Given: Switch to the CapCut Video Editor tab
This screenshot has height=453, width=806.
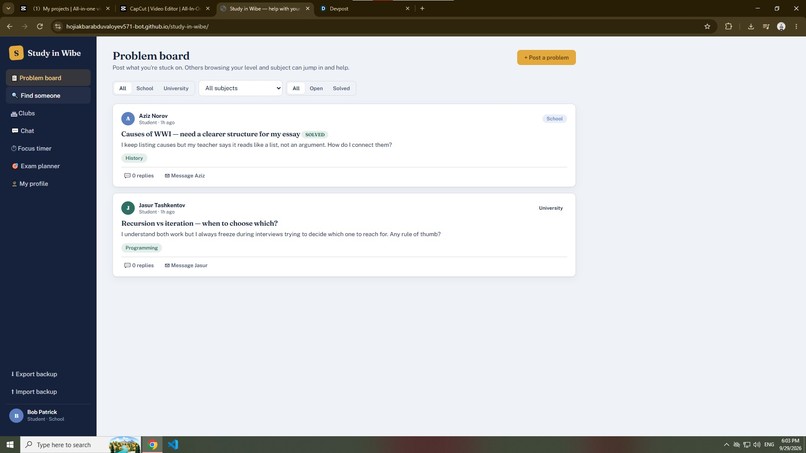Looking at the screenshot, I should (x=164, y=9).
